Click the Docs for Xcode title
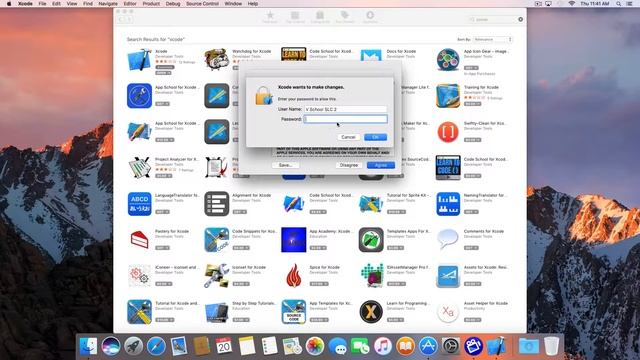The width and height of the screenshot is (640, 360). [x=401, y=51]
